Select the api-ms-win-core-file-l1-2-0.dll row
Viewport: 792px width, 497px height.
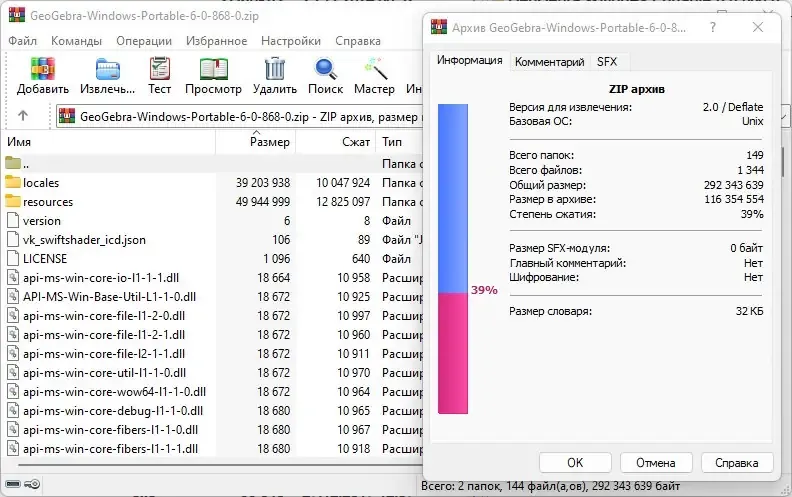tap(212, 316)
